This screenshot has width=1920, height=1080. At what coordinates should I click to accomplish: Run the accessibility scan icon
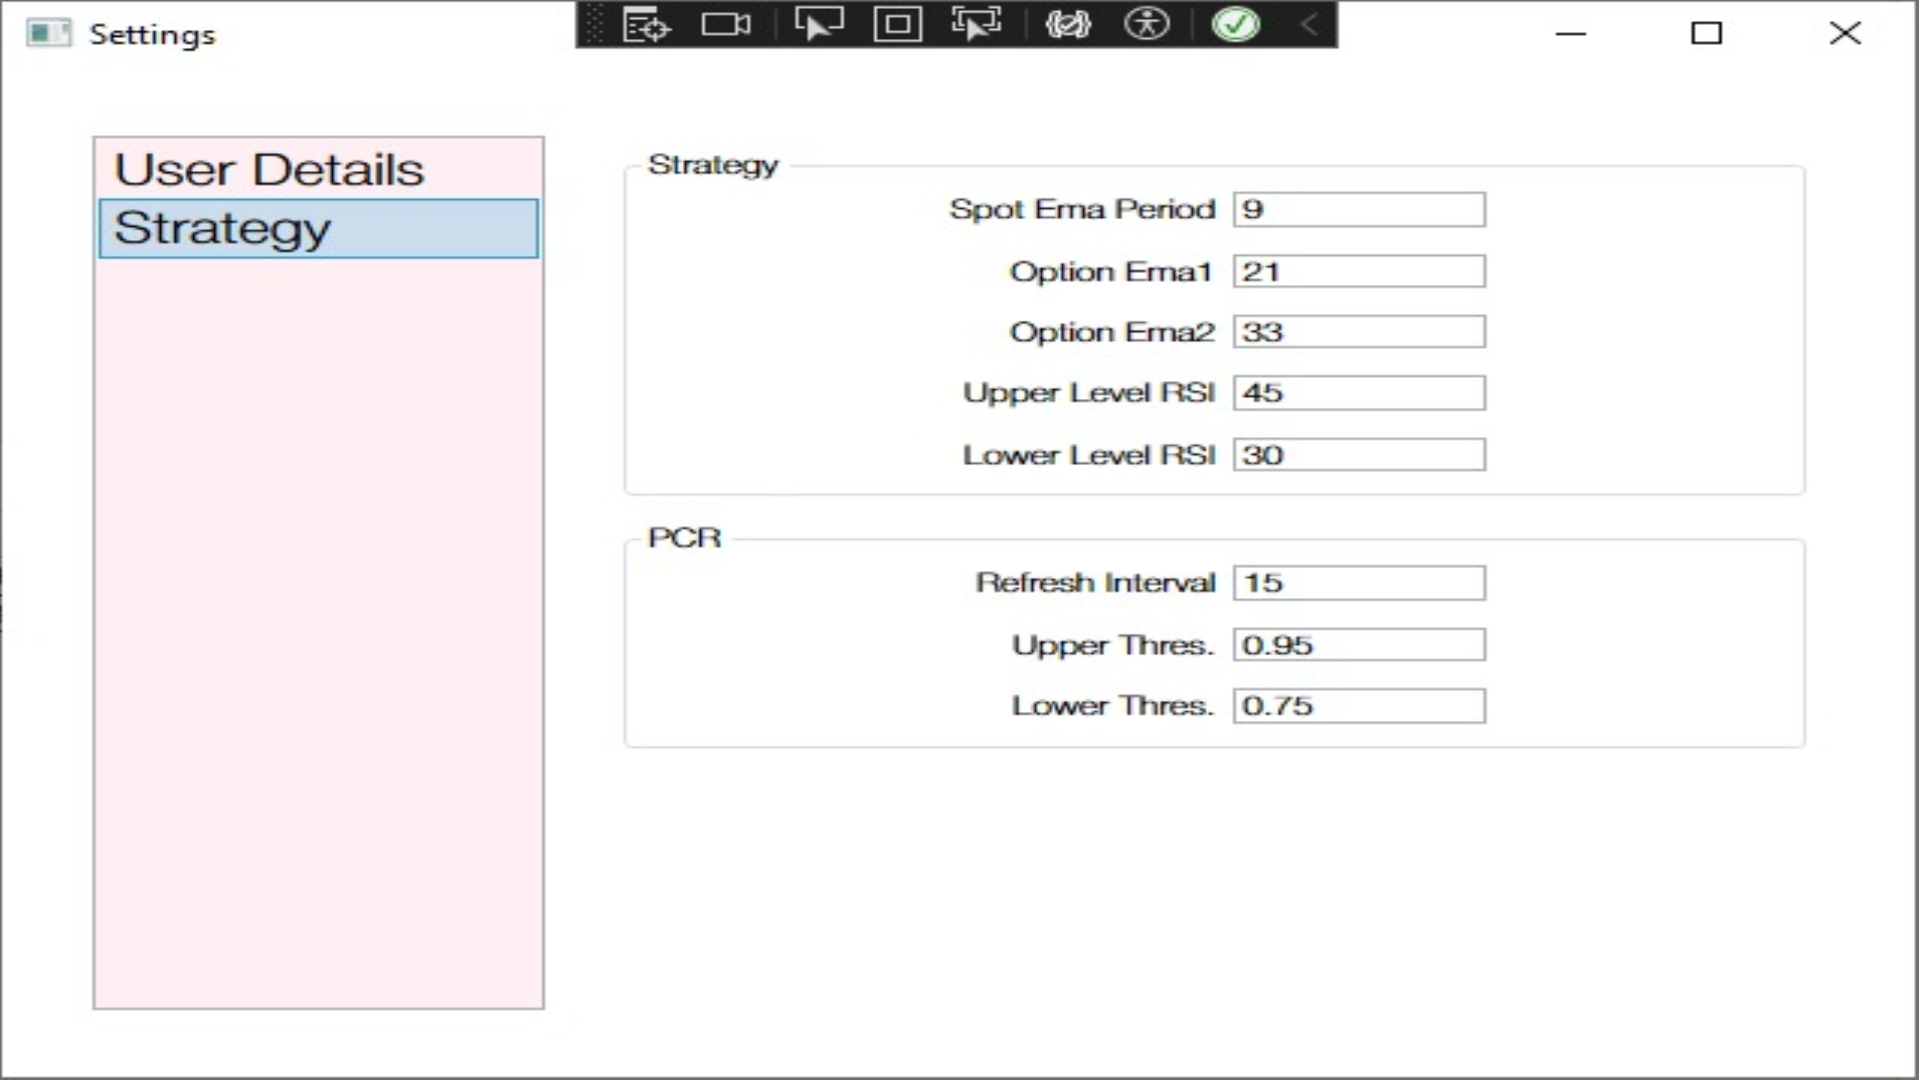click(x=1146, y=24)
